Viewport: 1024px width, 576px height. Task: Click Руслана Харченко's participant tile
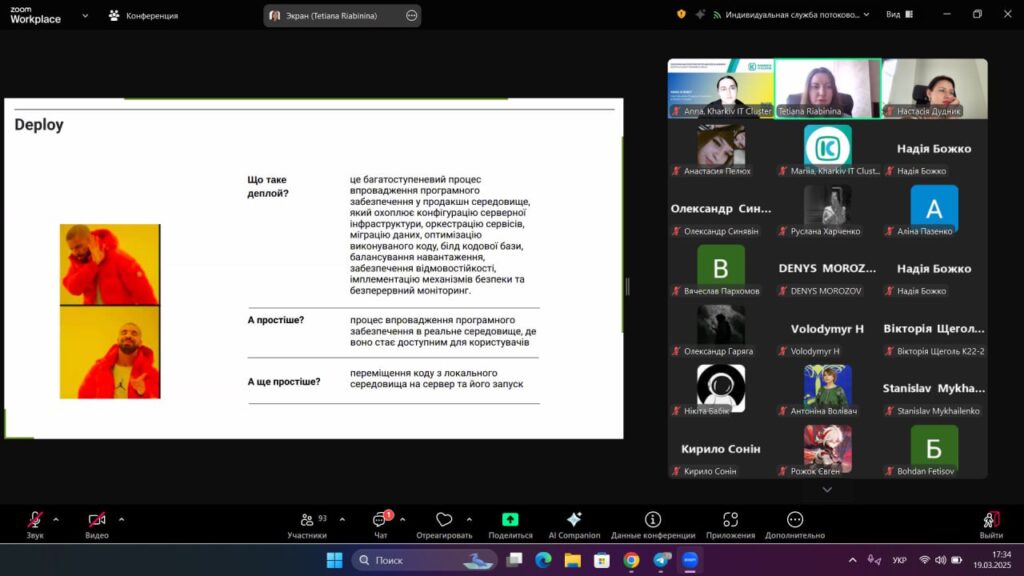coord(827,209)
